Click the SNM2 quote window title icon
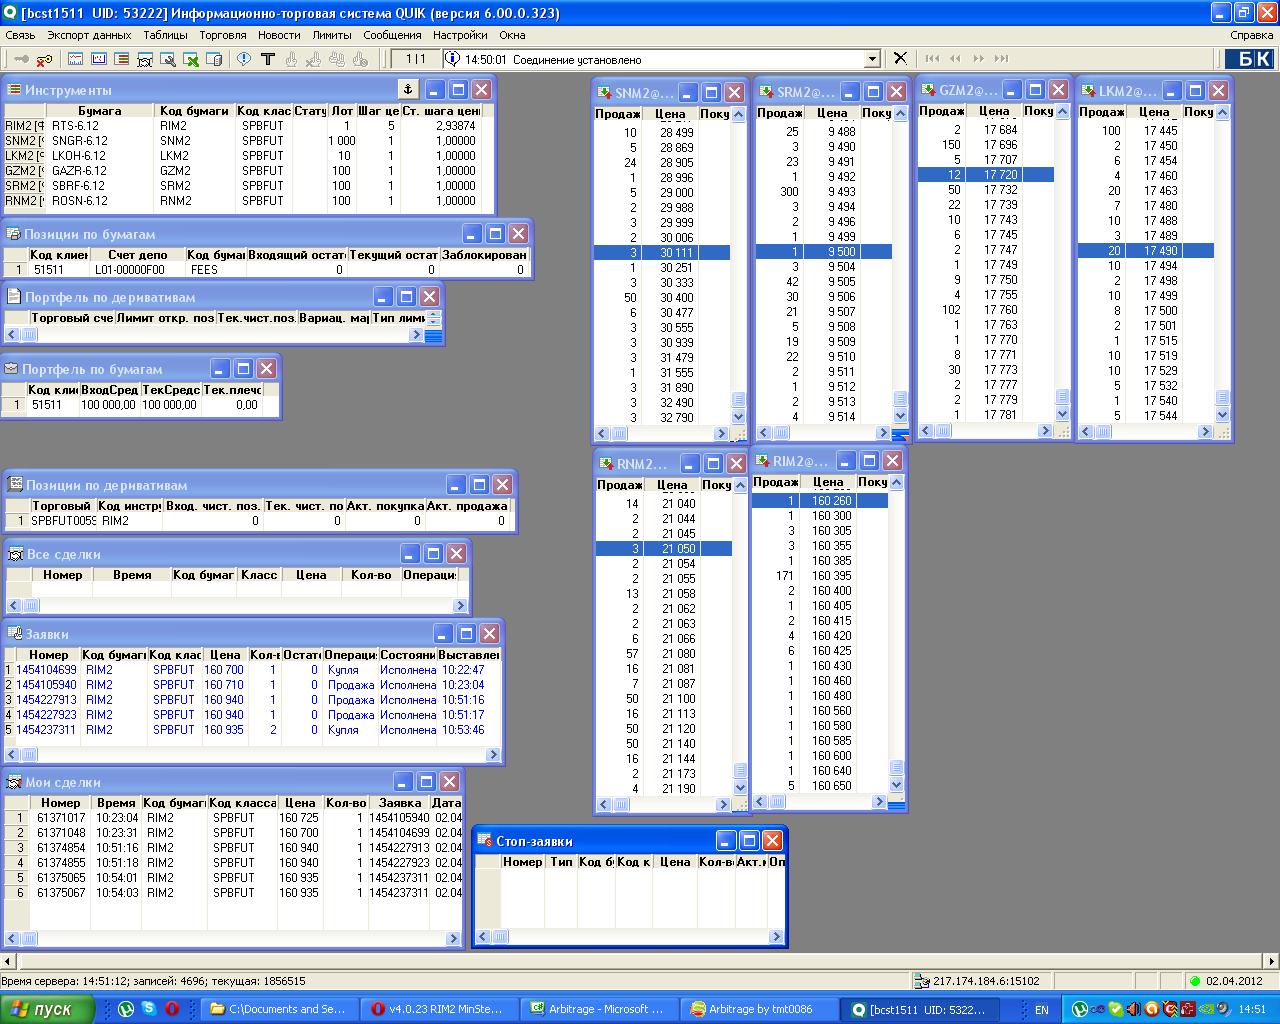The width and height of the screenshot is (1280, 1024). coord(604,93)
